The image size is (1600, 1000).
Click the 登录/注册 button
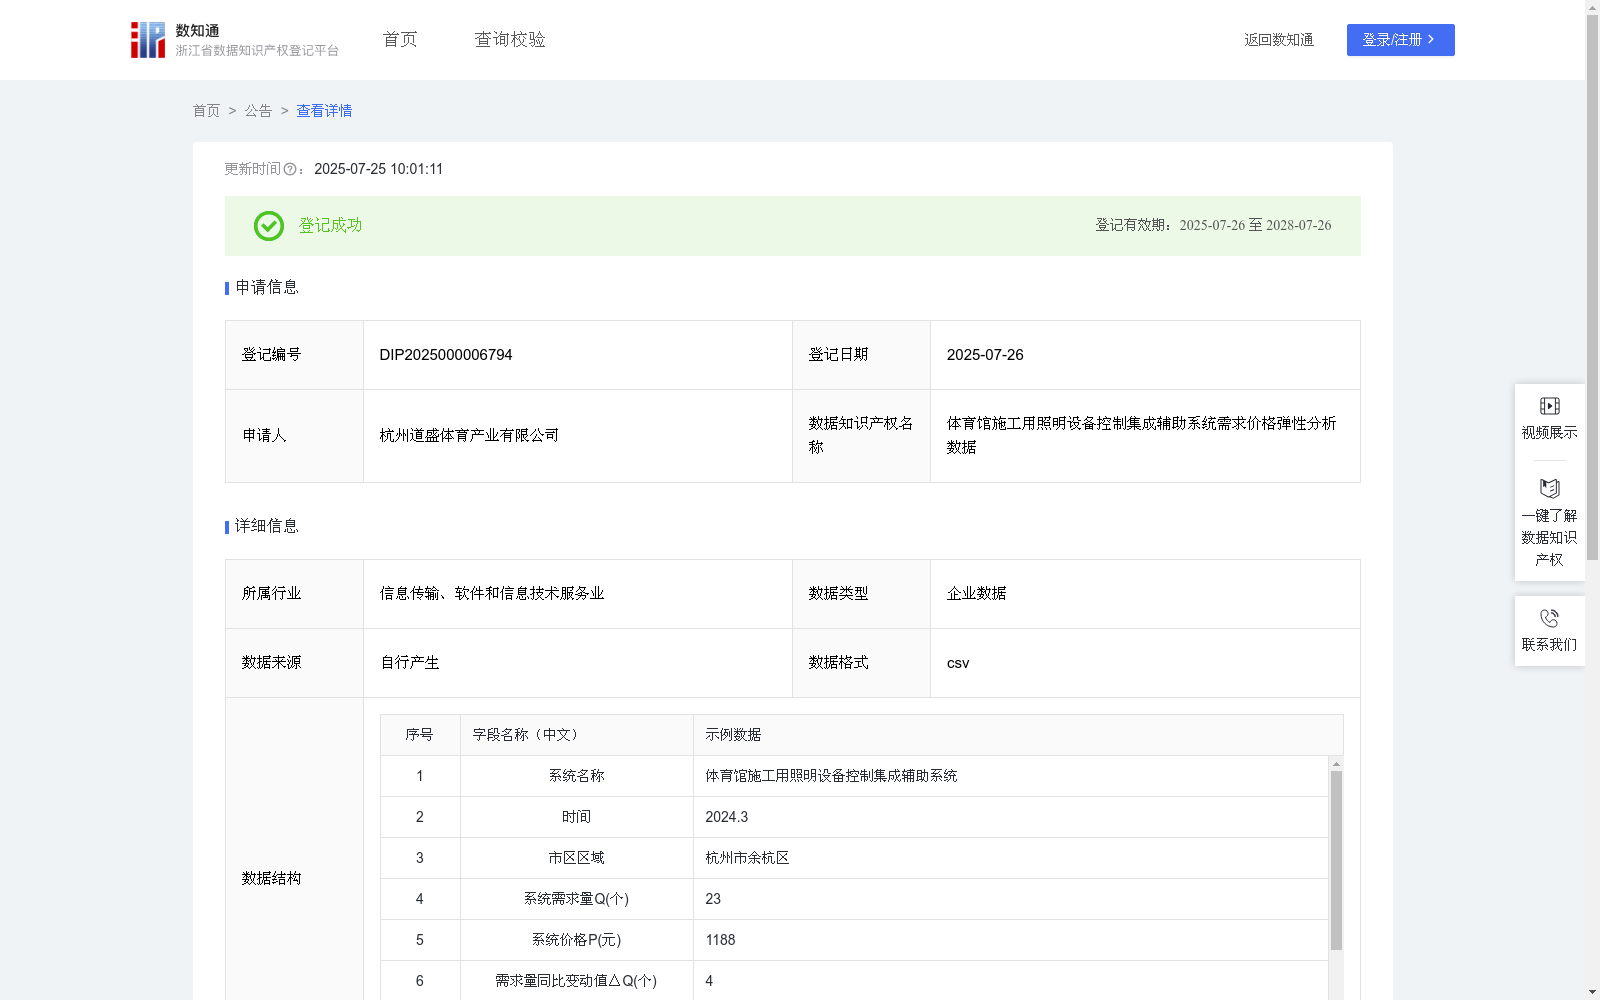coord(1400,40)
